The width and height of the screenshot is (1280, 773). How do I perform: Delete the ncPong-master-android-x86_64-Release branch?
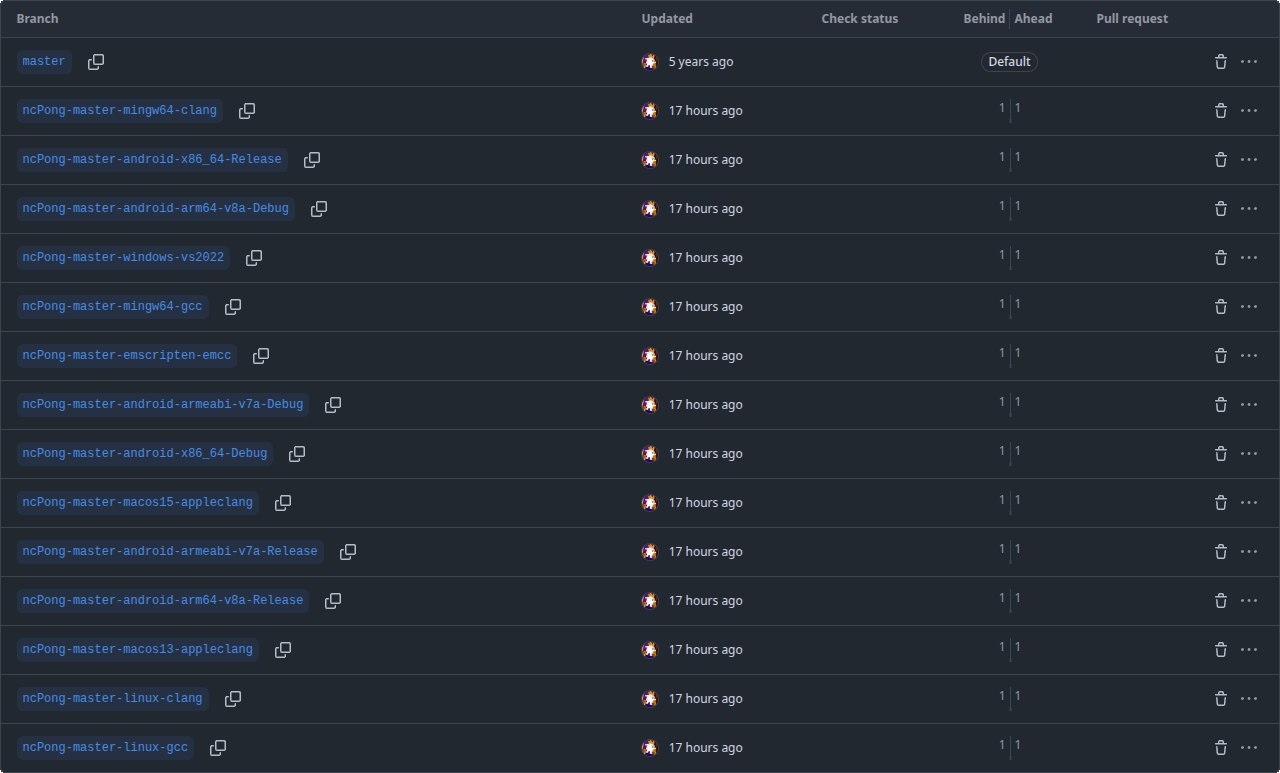tap(1220, 160)
